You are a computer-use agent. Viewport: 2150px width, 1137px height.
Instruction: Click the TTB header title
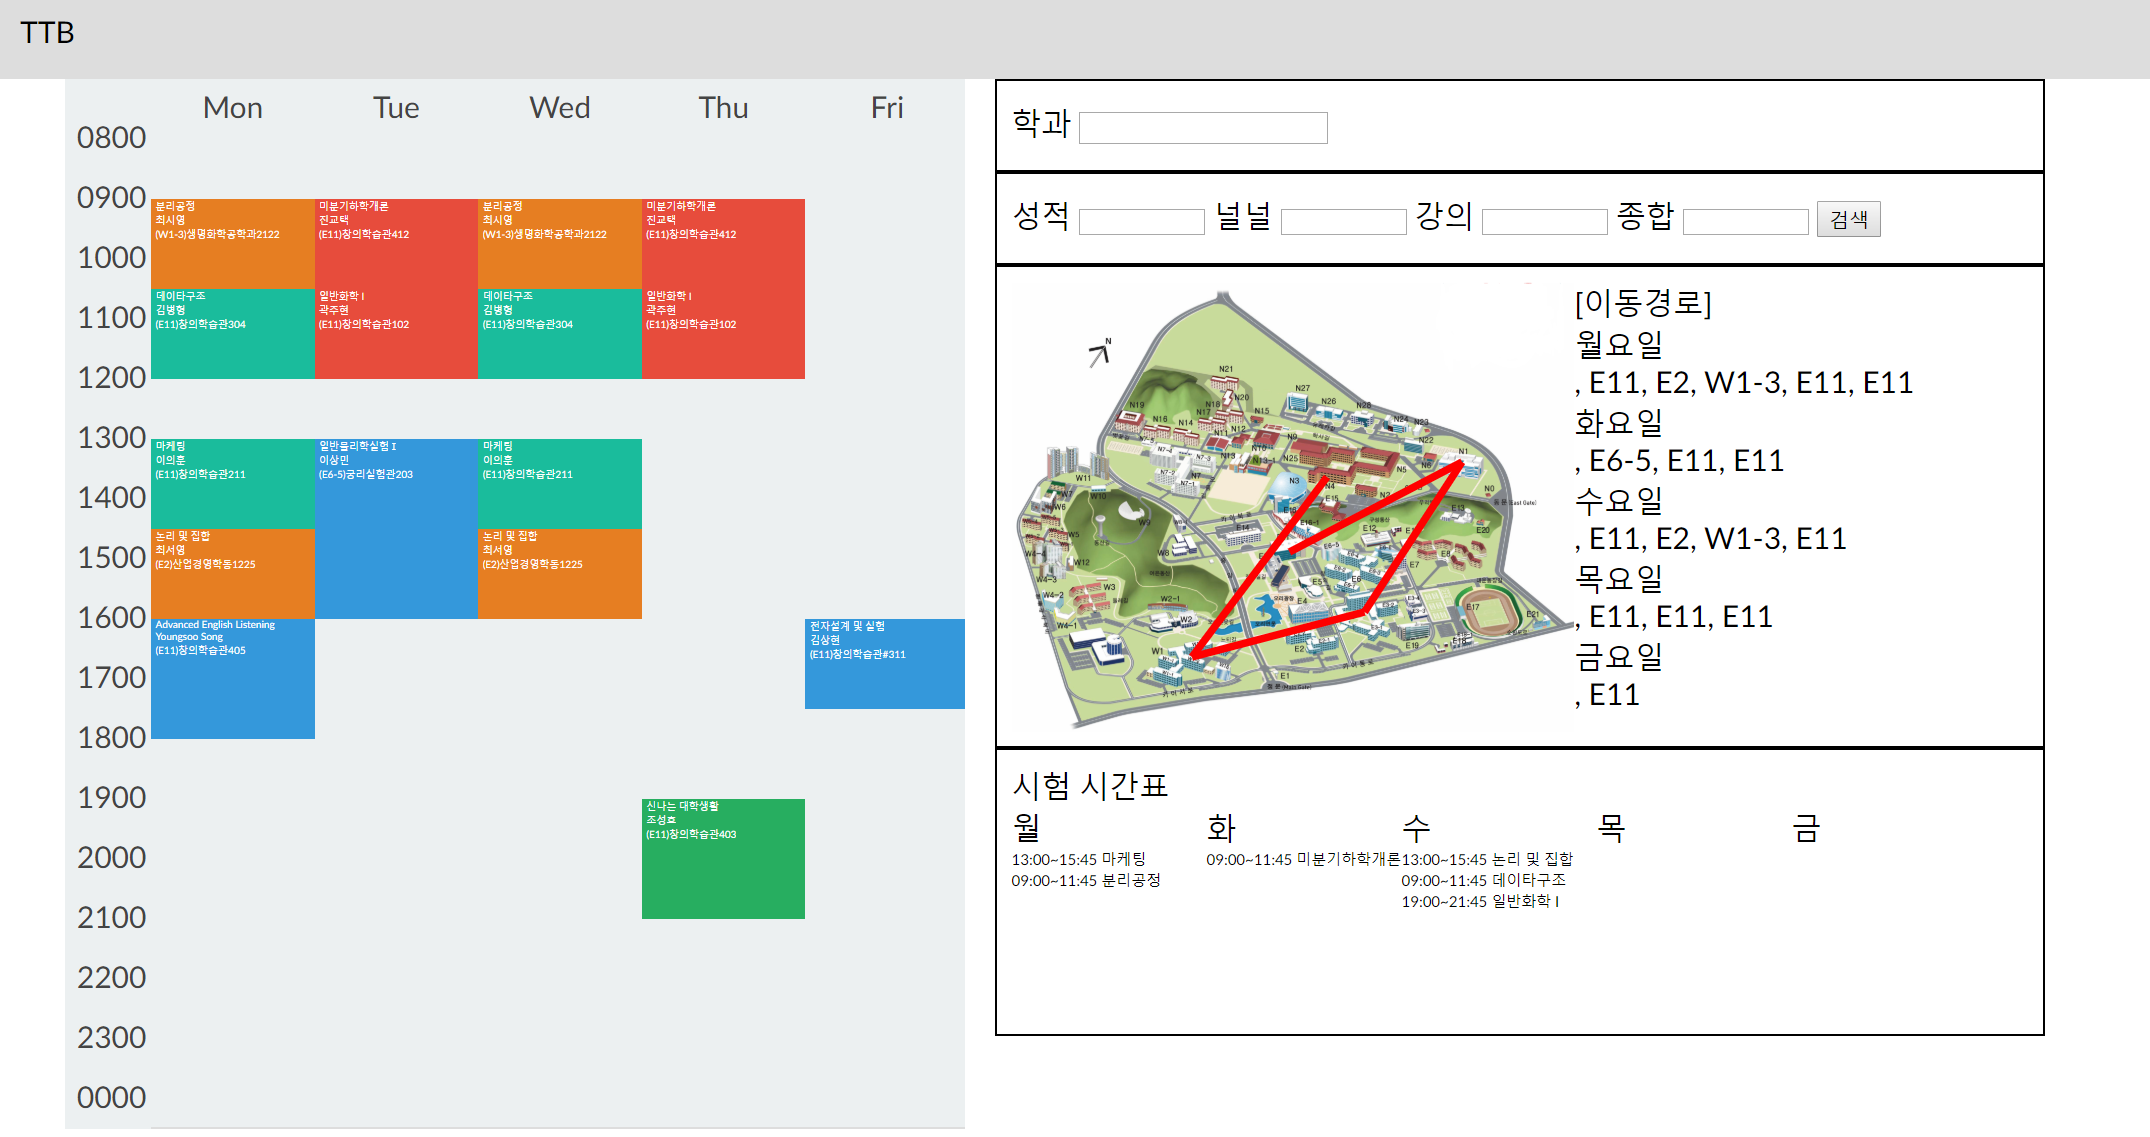pyautogui.click(x=47, y=33)
